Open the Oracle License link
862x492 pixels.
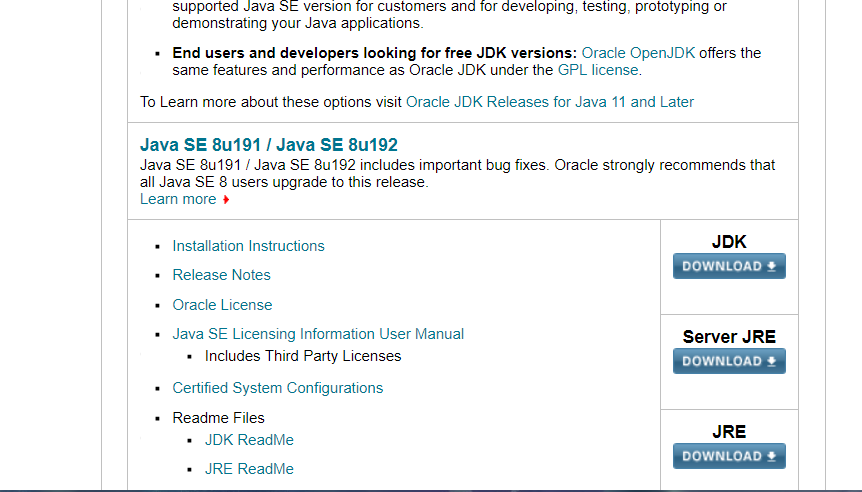click(222, 305)
